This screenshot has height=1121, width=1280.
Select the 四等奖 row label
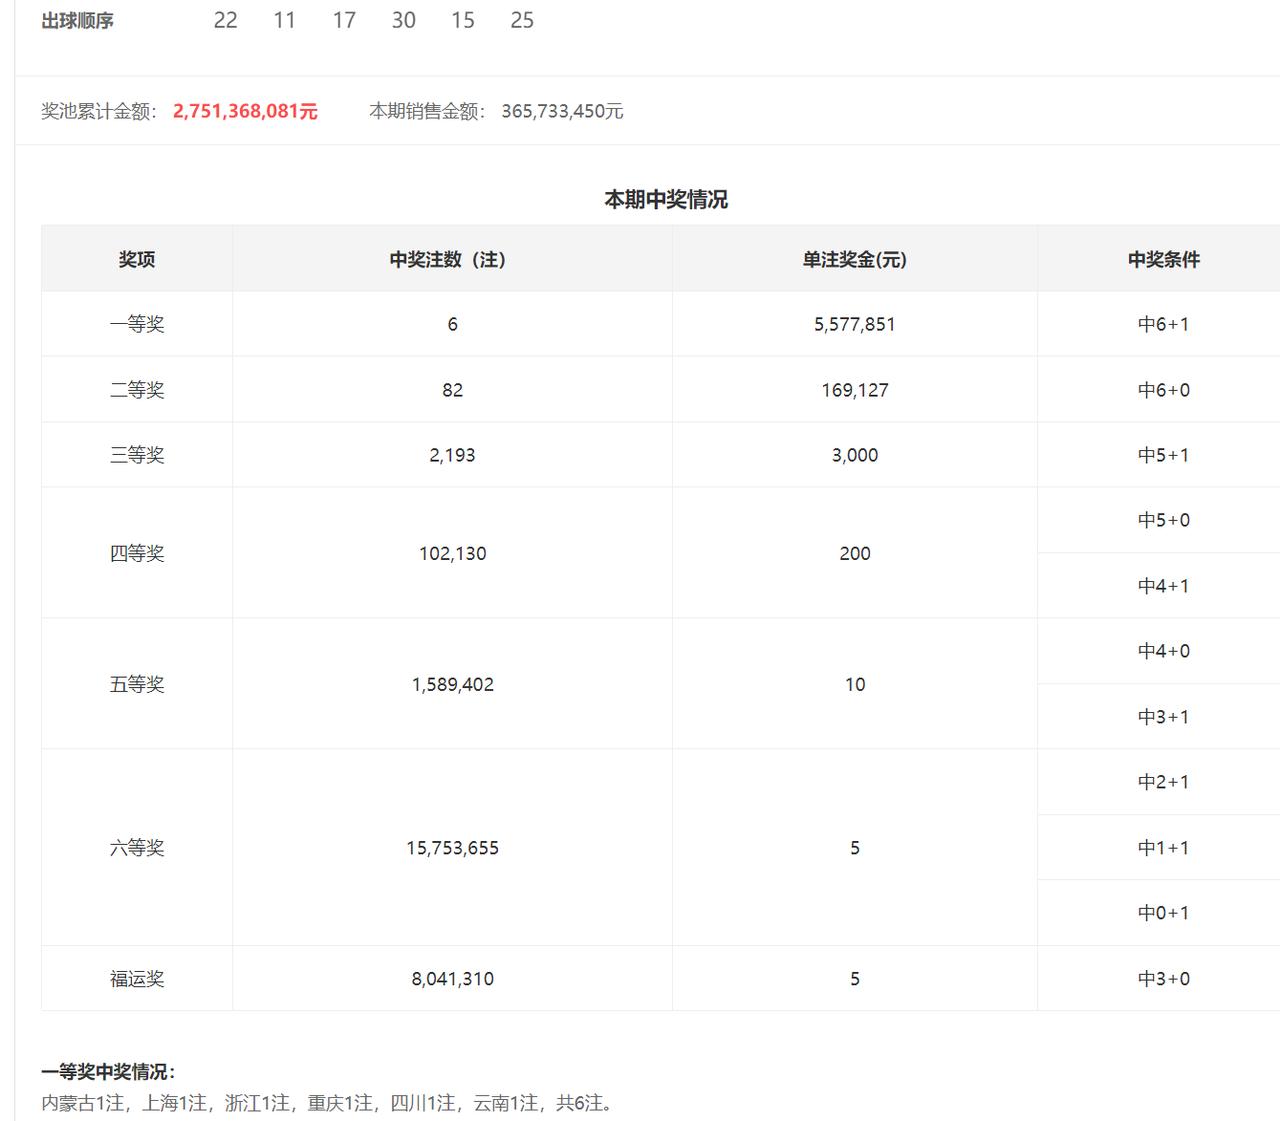click(137, 553)
